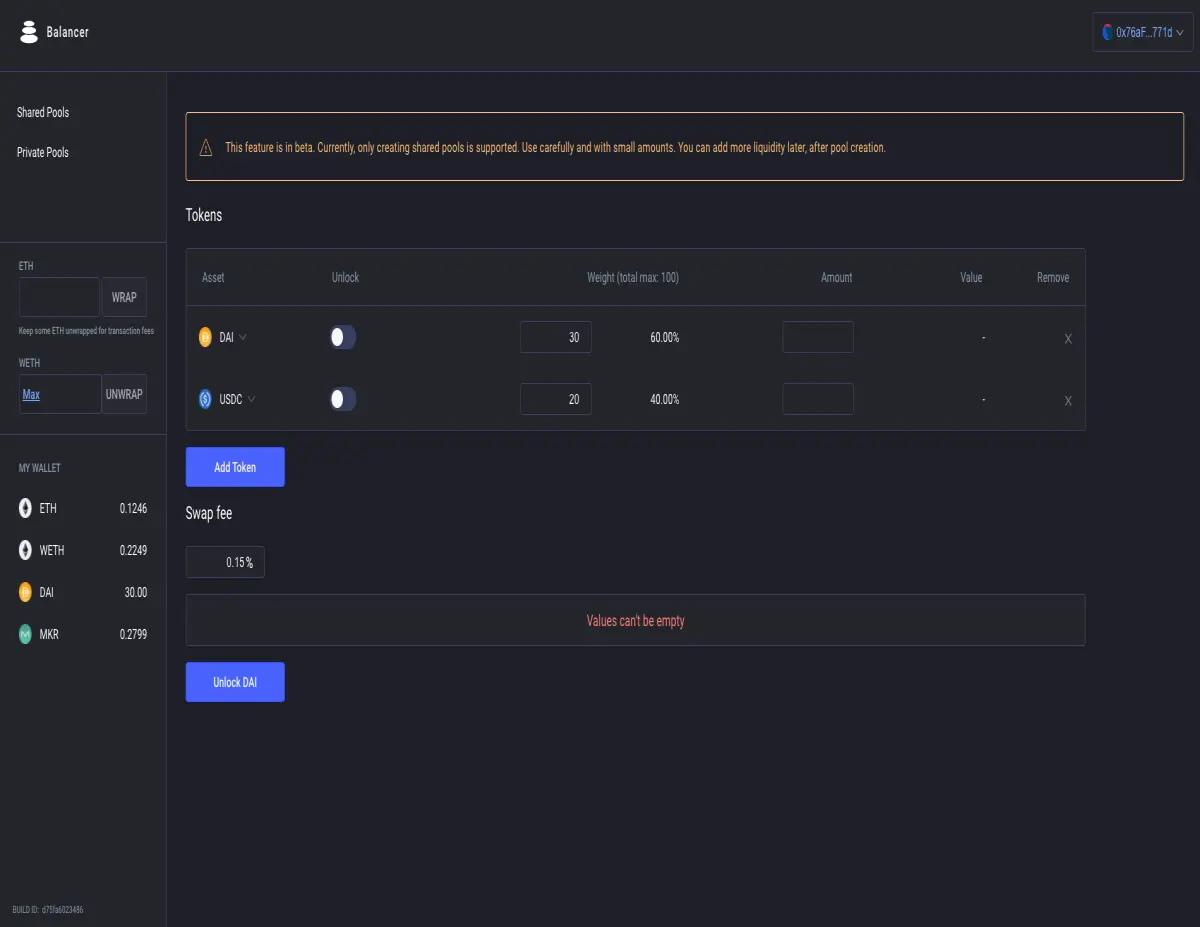Viewport: 1200px width, 927px height.
Task: Click the 60.00% weight value
Action: point(664,338)
